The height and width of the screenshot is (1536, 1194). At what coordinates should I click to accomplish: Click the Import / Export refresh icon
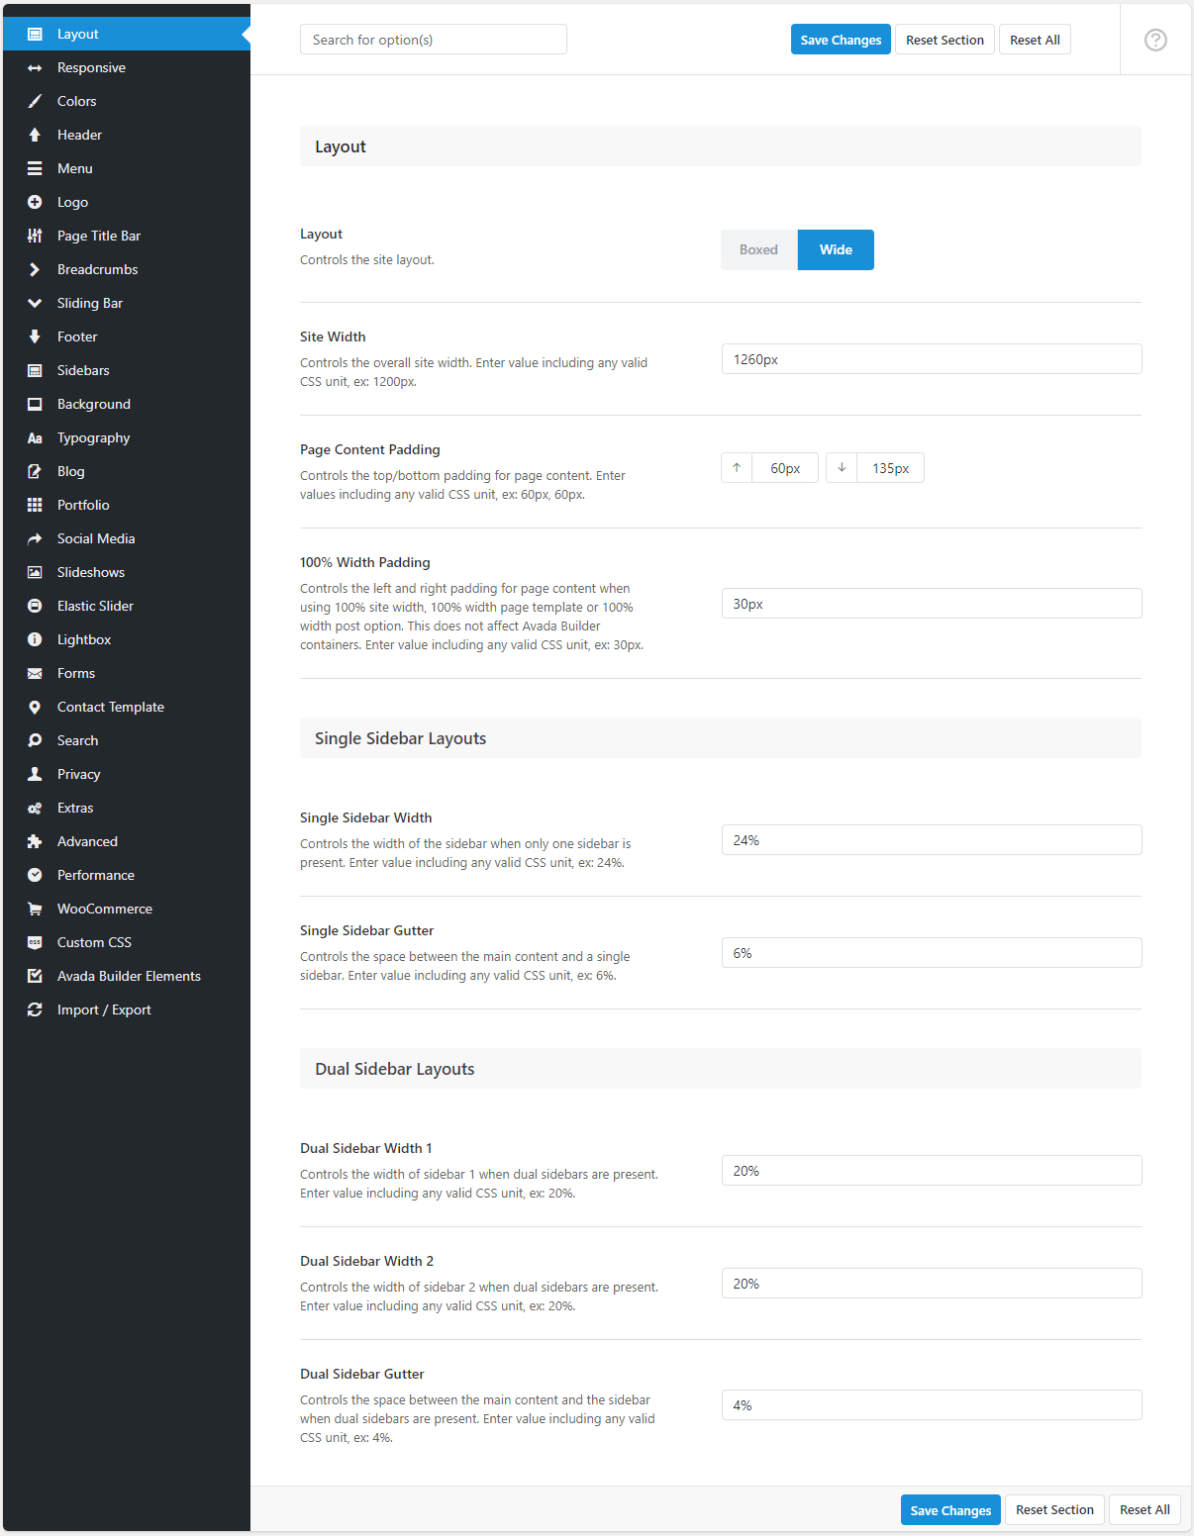coord(35,1010)
